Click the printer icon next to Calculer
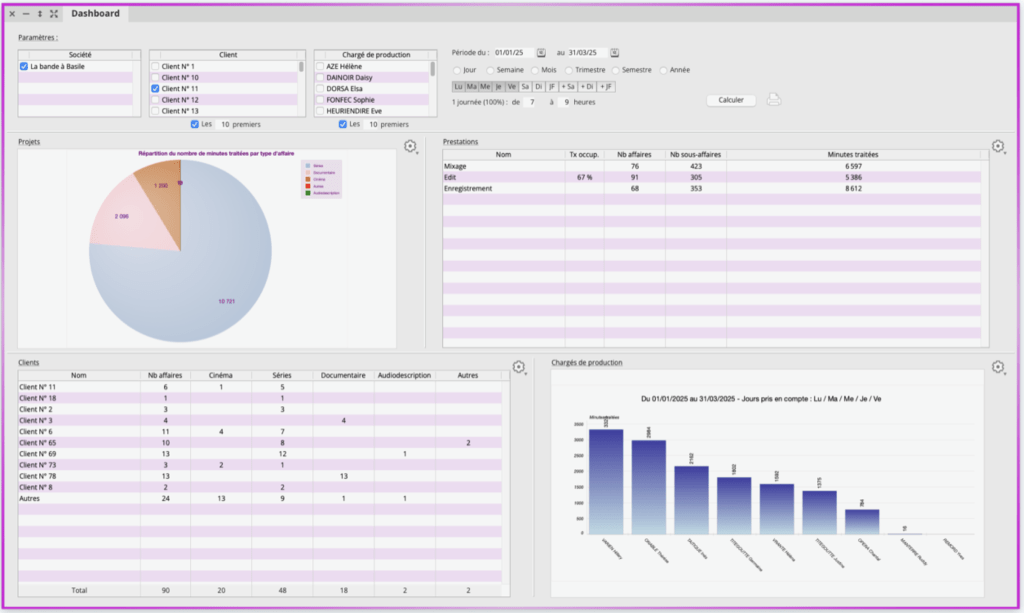The image size is (1024, 613). [773, 99]
